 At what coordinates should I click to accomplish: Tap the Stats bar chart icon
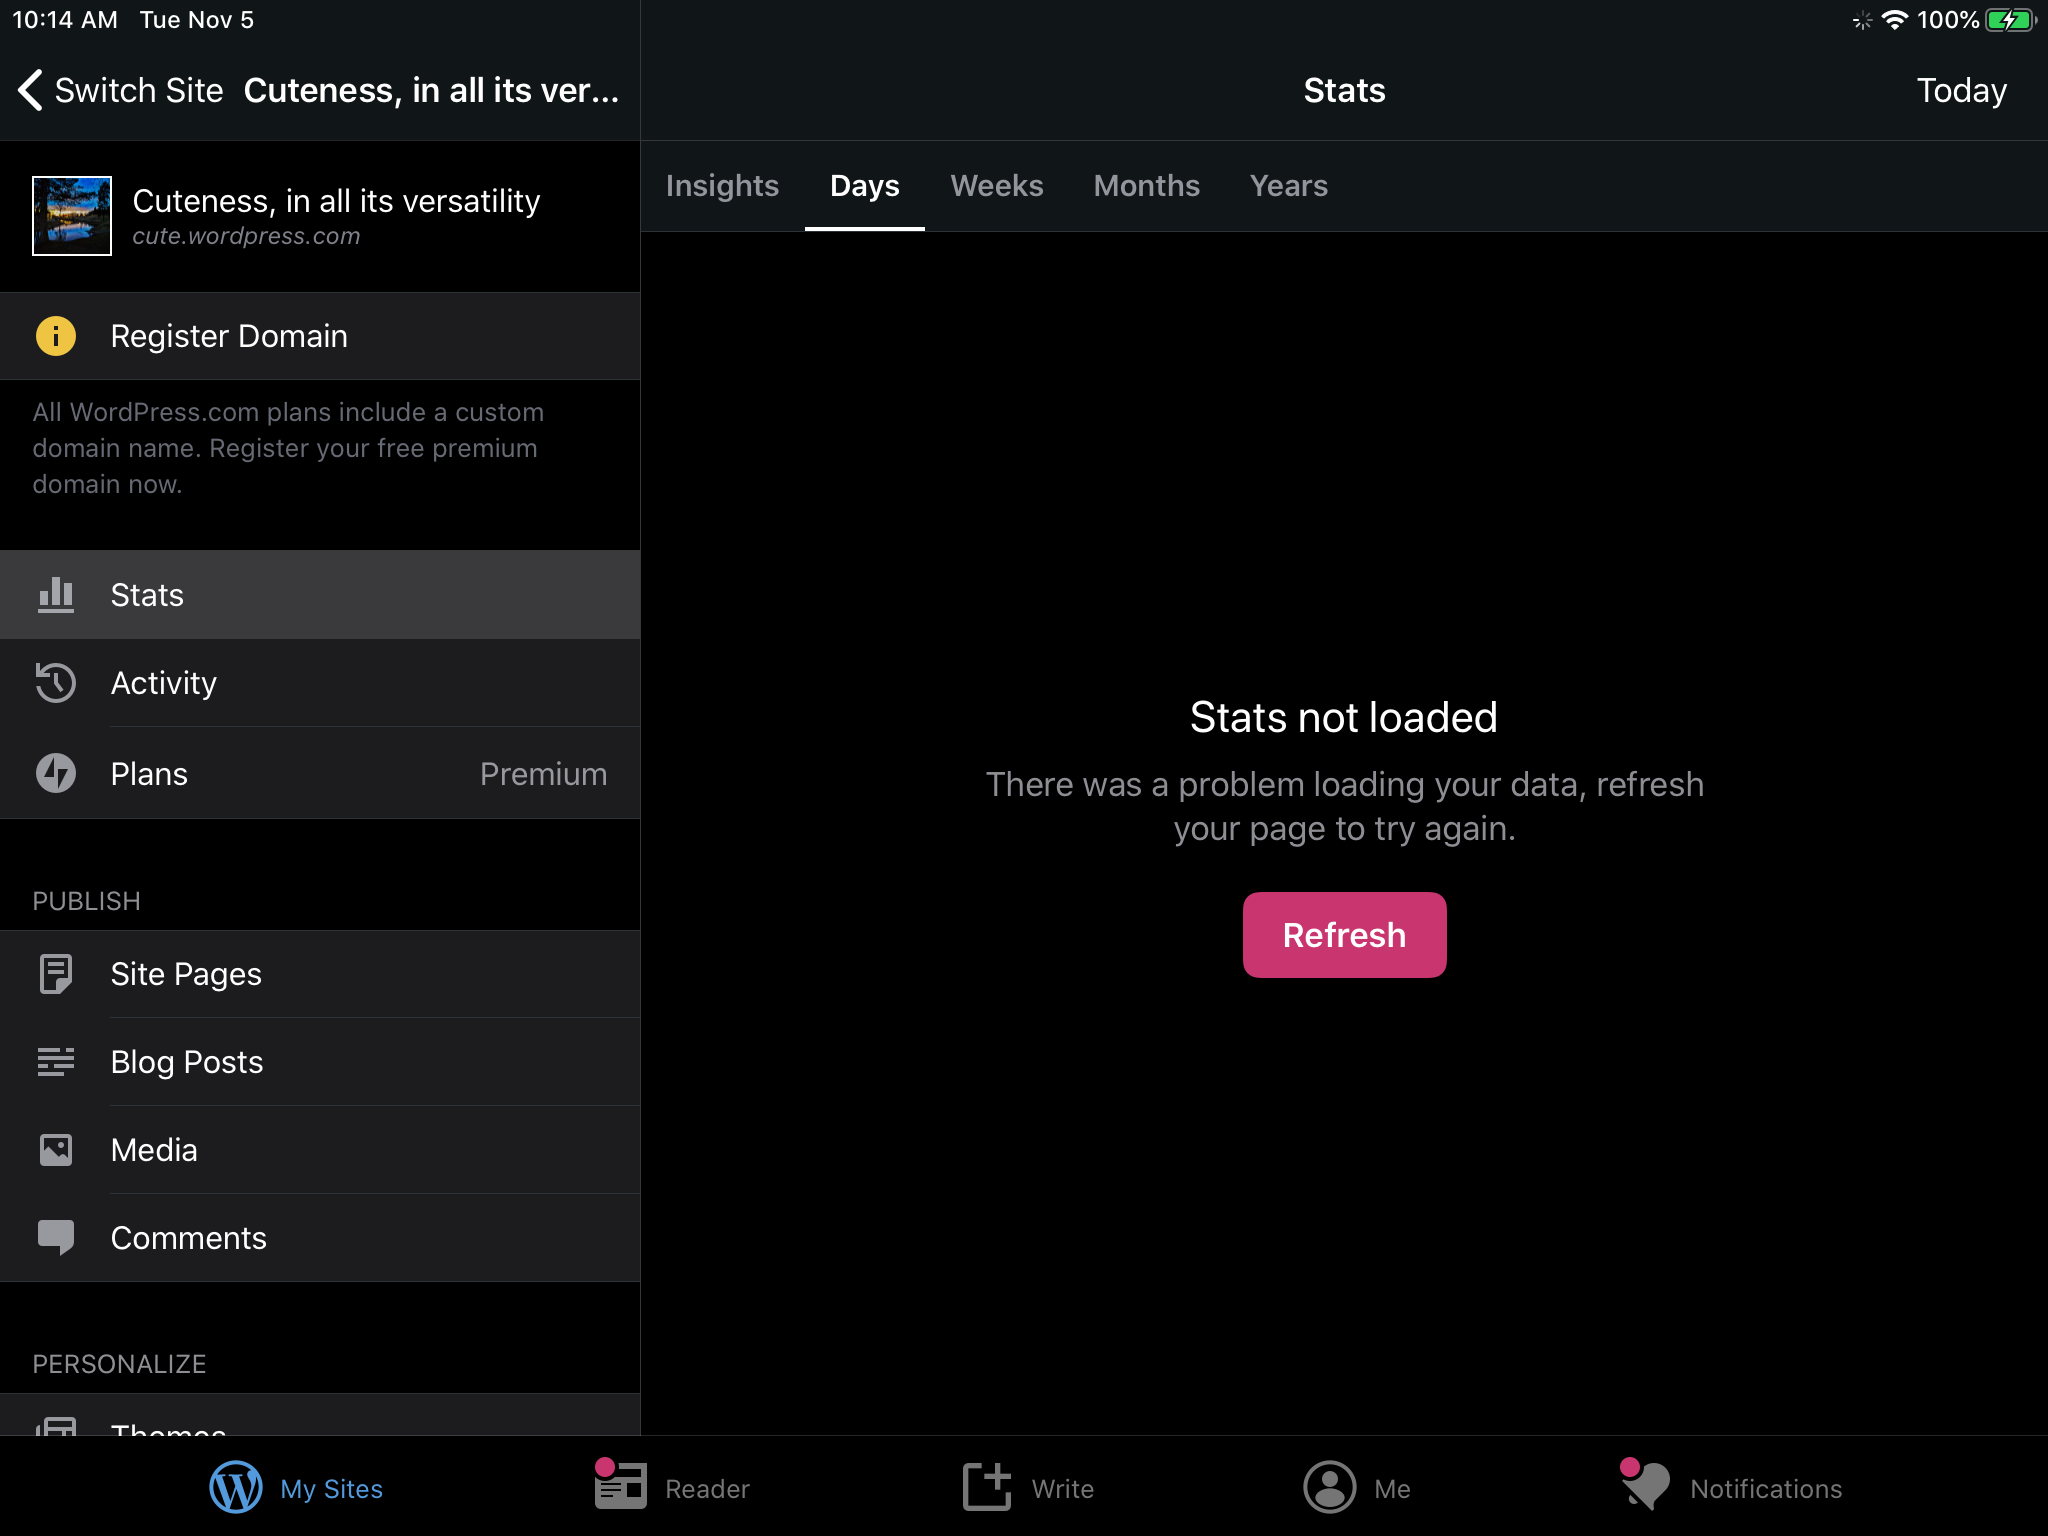(56, 595)
